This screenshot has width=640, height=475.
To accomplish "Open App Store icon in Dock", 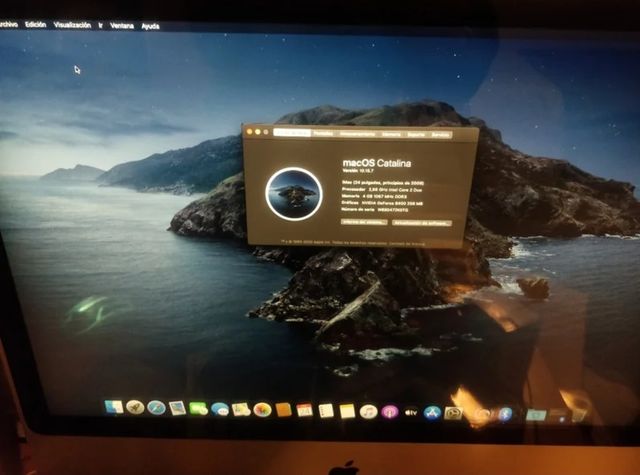I will click(x=432, y=413).
